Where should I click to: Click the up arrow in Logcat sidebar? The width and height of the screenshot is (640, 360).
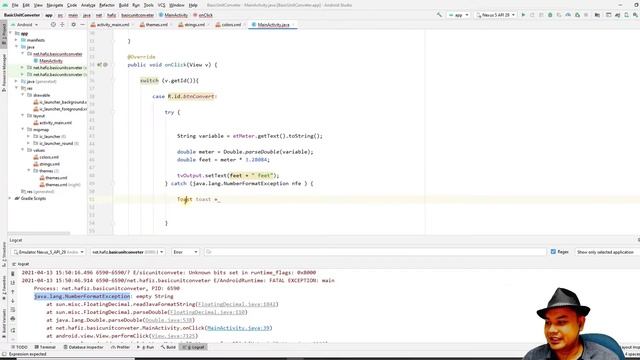13,292
